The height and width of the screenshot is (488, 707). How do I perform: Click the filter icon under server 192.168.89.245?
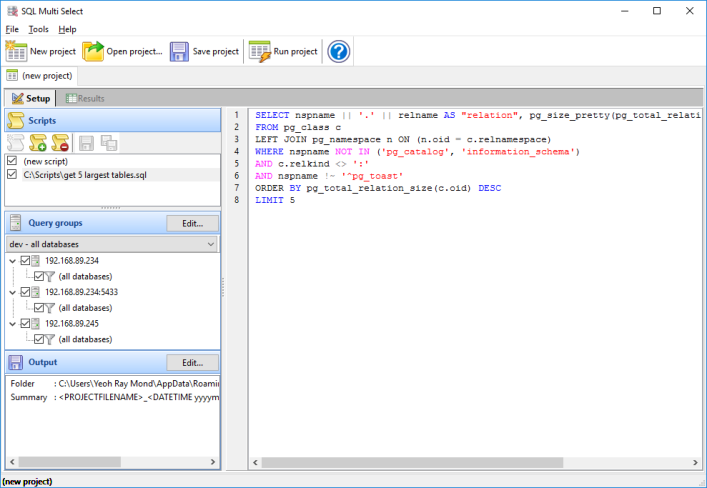48,340
